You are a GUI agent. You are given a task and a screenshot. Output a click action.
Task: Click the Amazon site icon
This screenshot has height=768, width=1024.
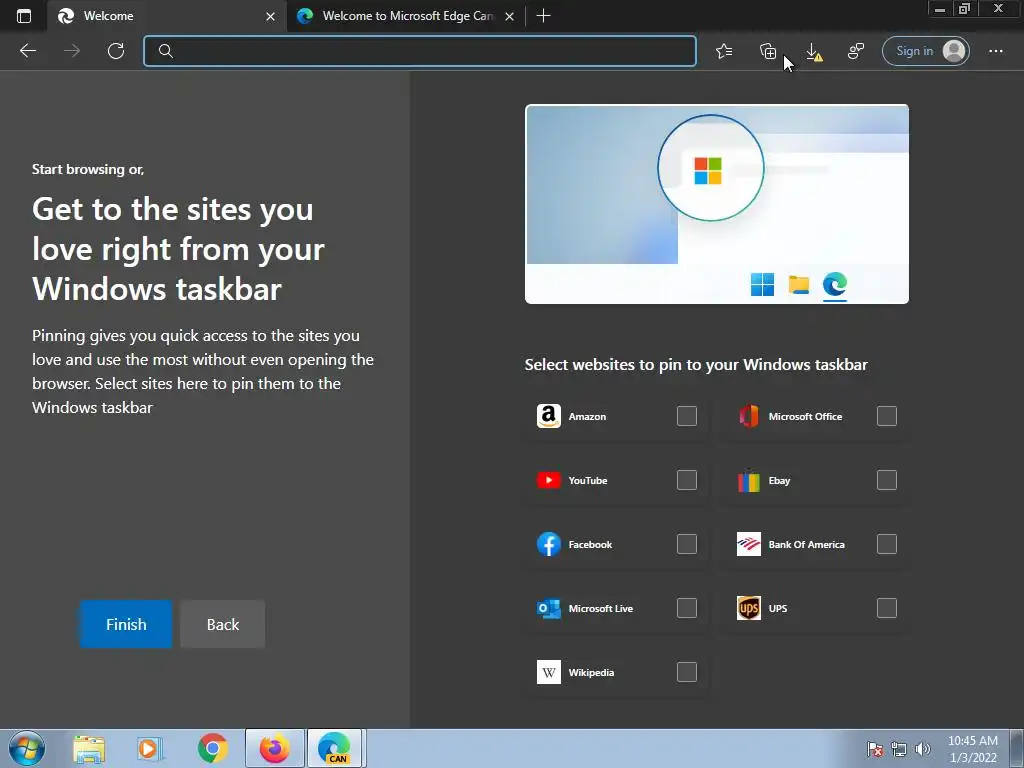(549, 416)
